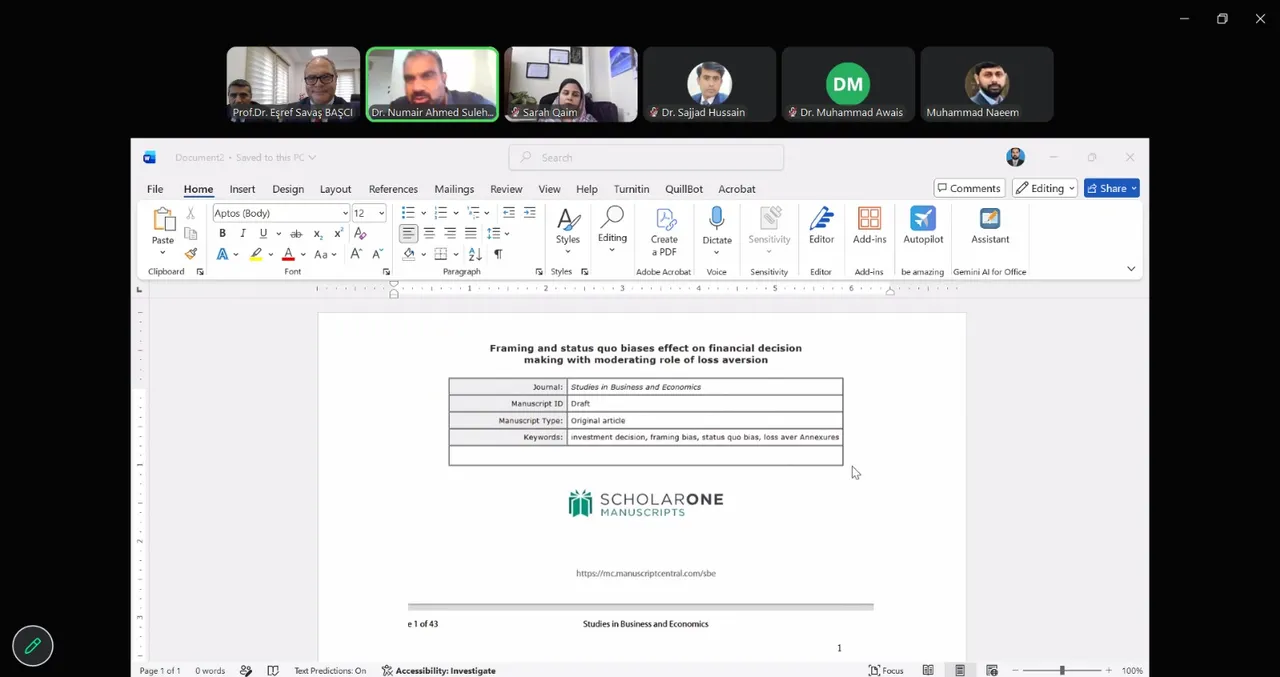Open Create a PDF in Adobe Acrobat
The height and width of the screenshot is (677, 1280).
point(665,231)
